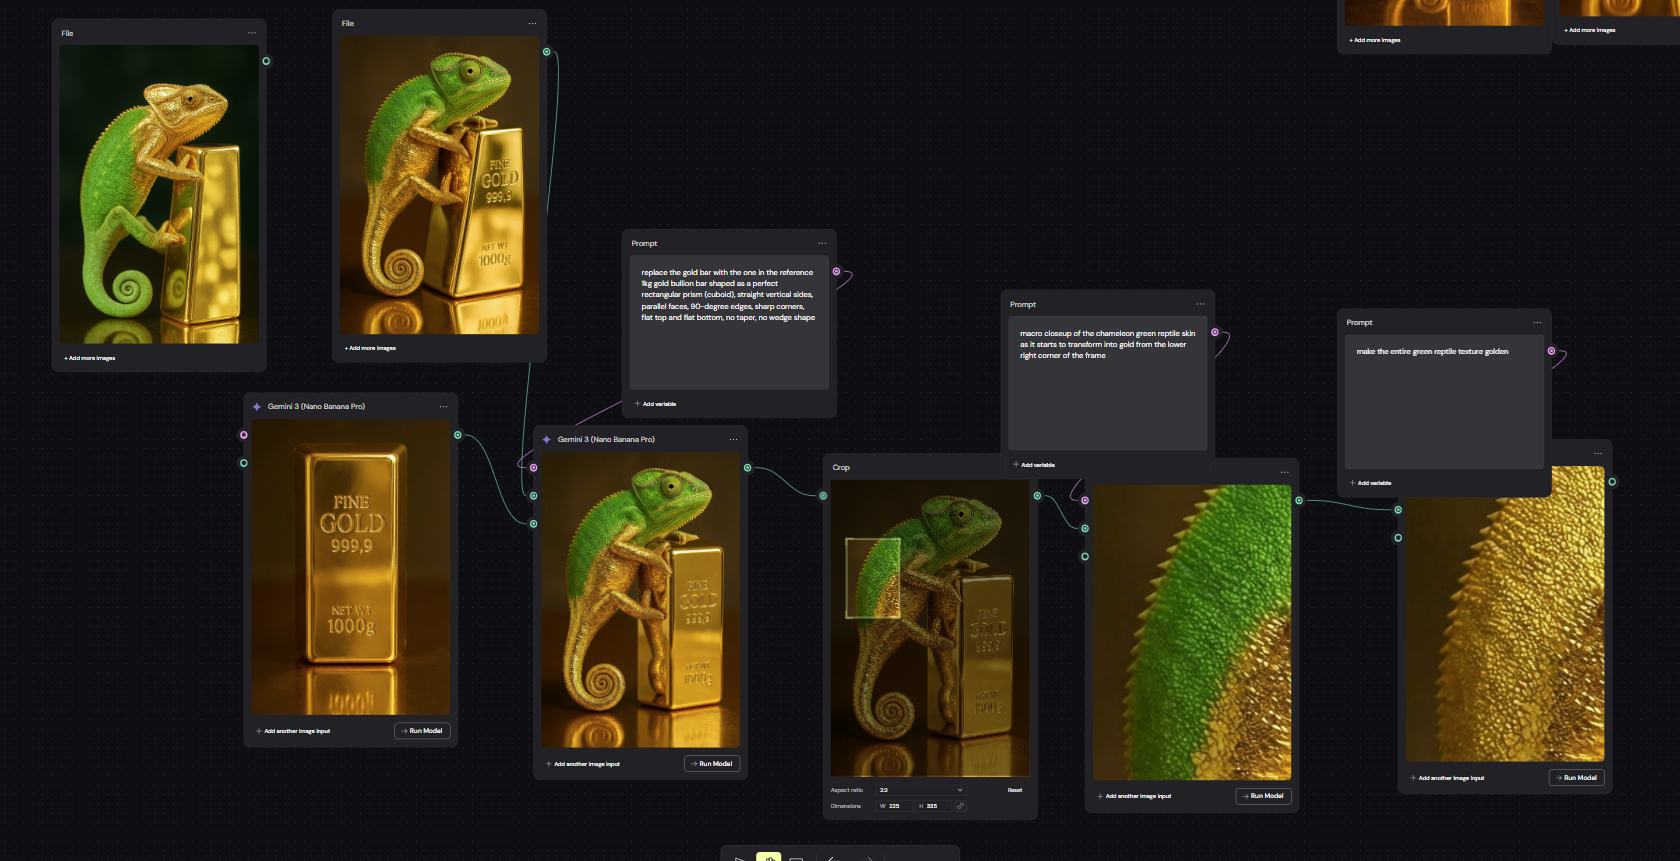The image size is (1680, 861).
Task: Open options menu of first File node
Action: point(252,33)
